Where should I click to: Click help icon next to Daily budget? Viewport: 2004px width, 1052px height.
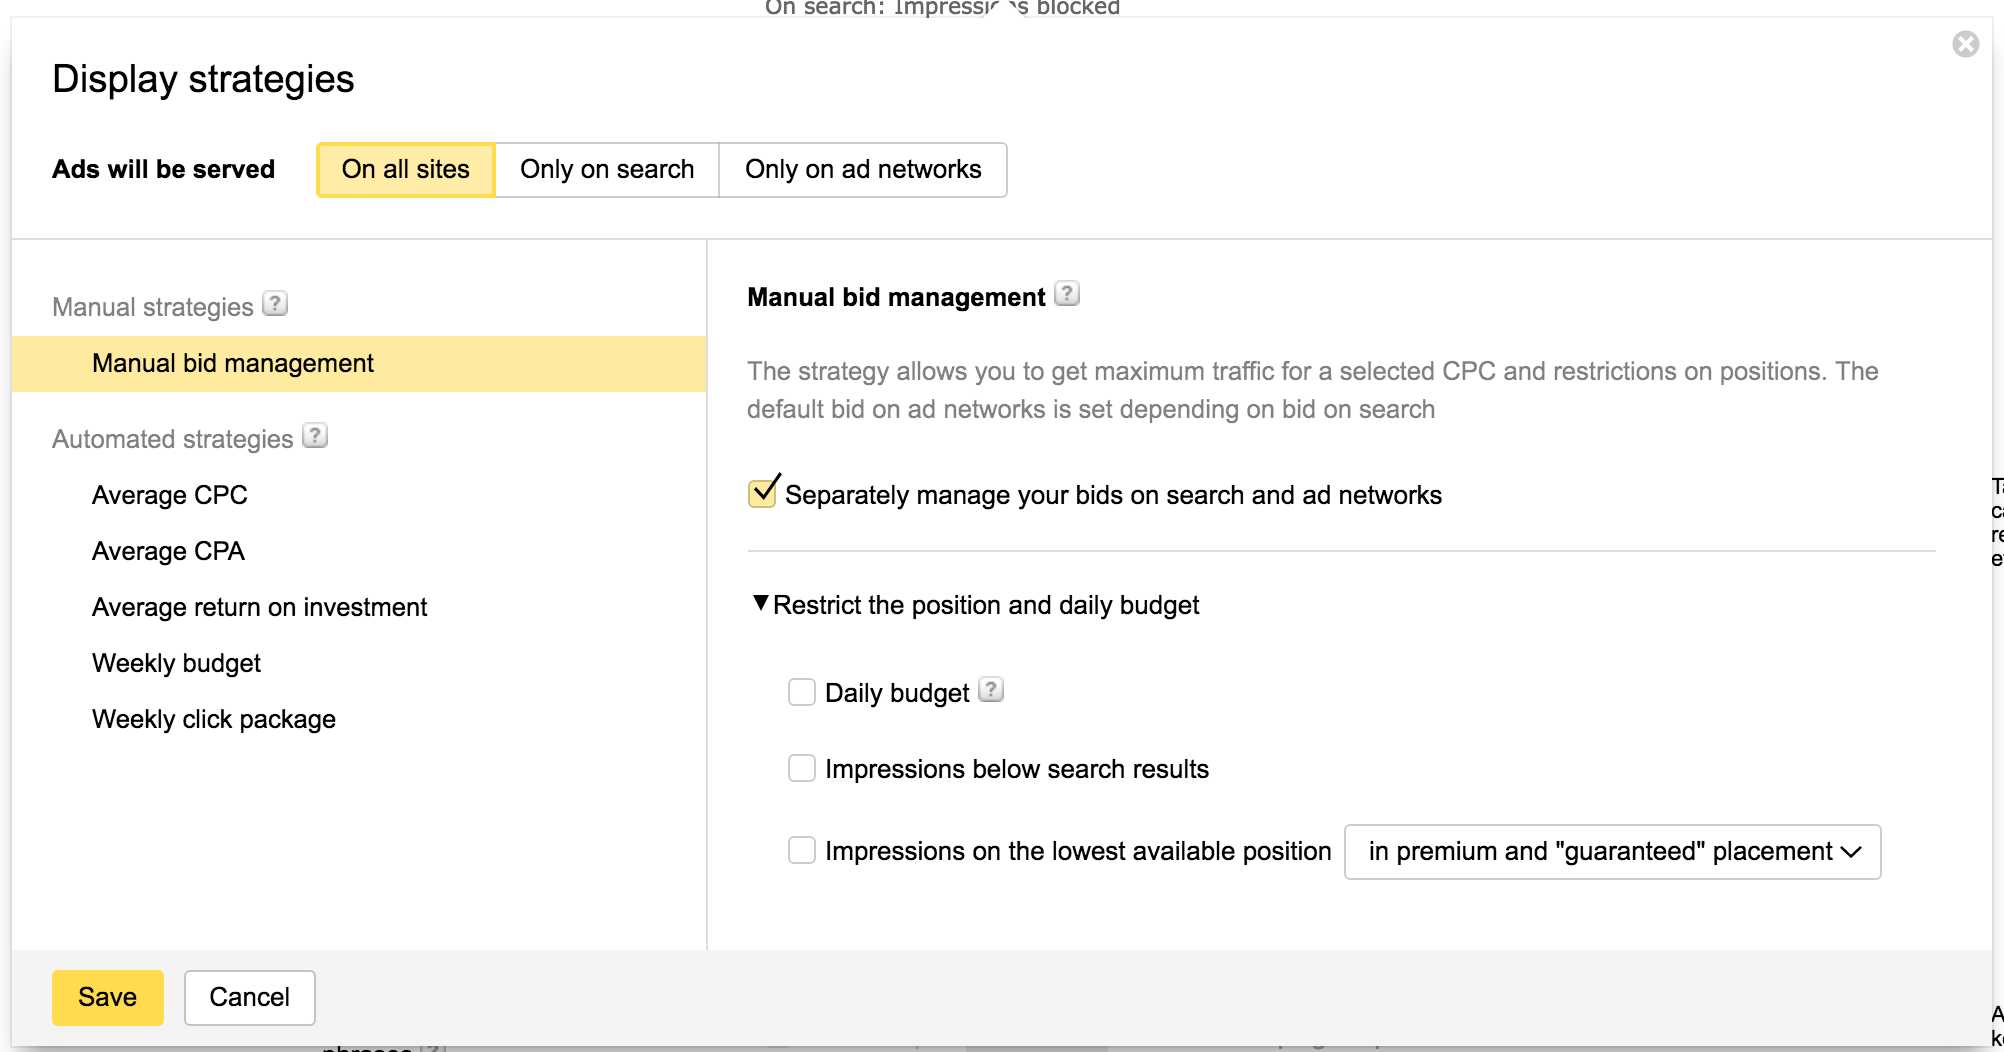pyautogui.click(x=990, y=690)
